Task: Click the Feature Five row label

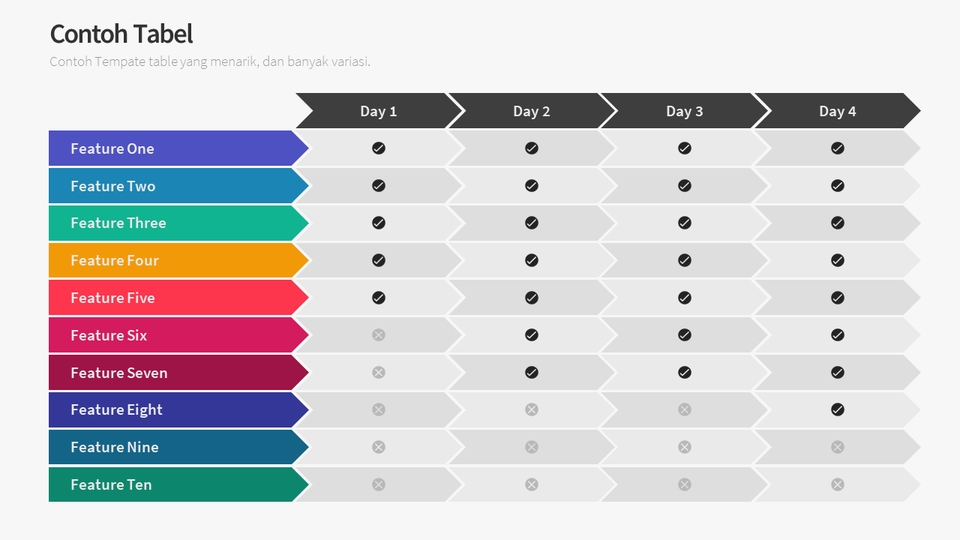Action: point(112,298)
